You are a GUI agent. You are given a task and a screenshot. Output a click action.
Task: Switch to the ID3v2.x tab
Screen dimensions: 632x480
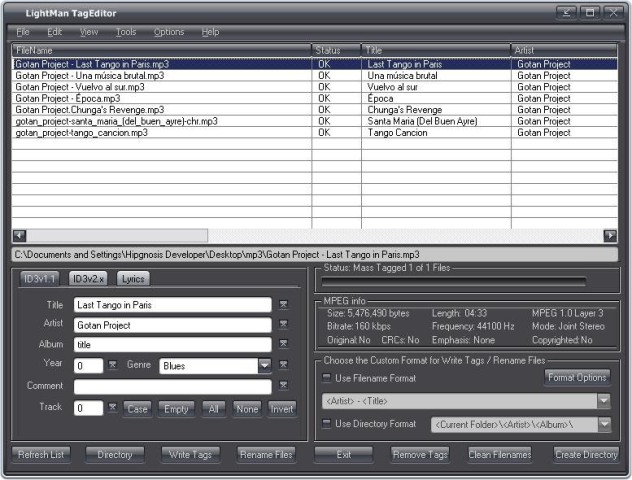coord(88,278)
